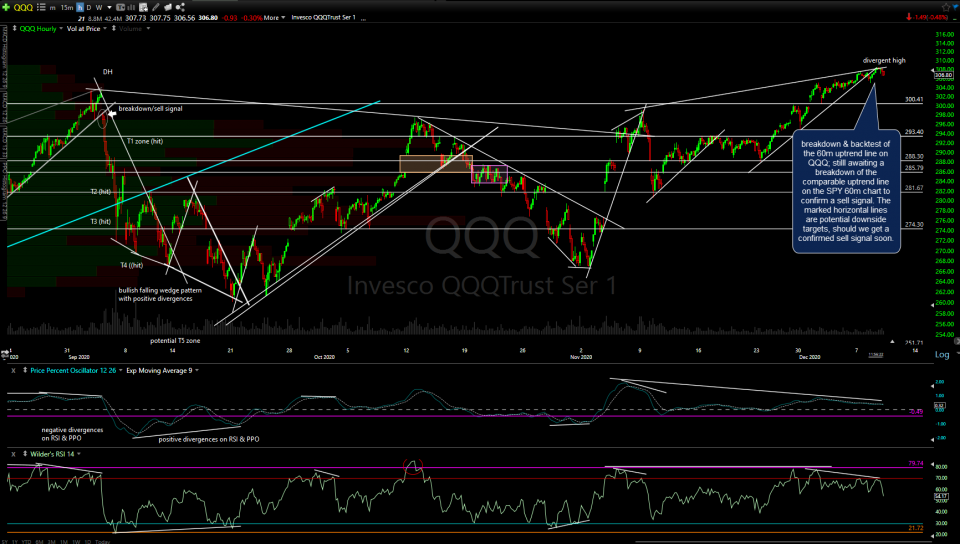Click the resize arrows beside QQQ Hourly
The width and height of the screenshot is (960, 544).
click(15, 28)
